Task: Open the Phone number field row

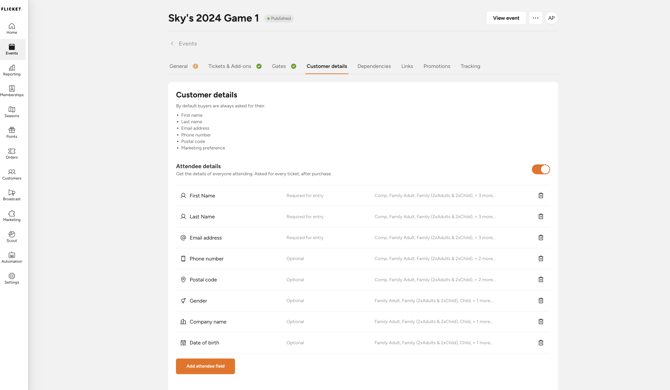Action: point(363,258)
